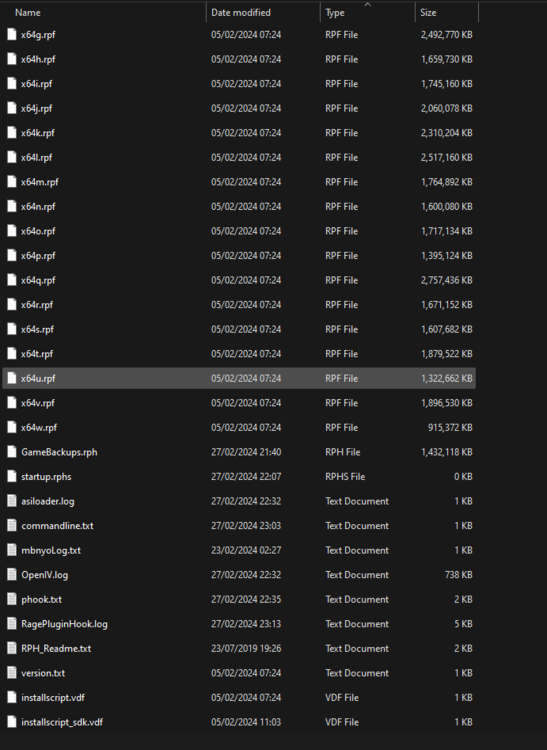Click the size value 1,432,118 KB
This screenshot has width=547, height=750.
pyautogui.click(x=447, y=452)
